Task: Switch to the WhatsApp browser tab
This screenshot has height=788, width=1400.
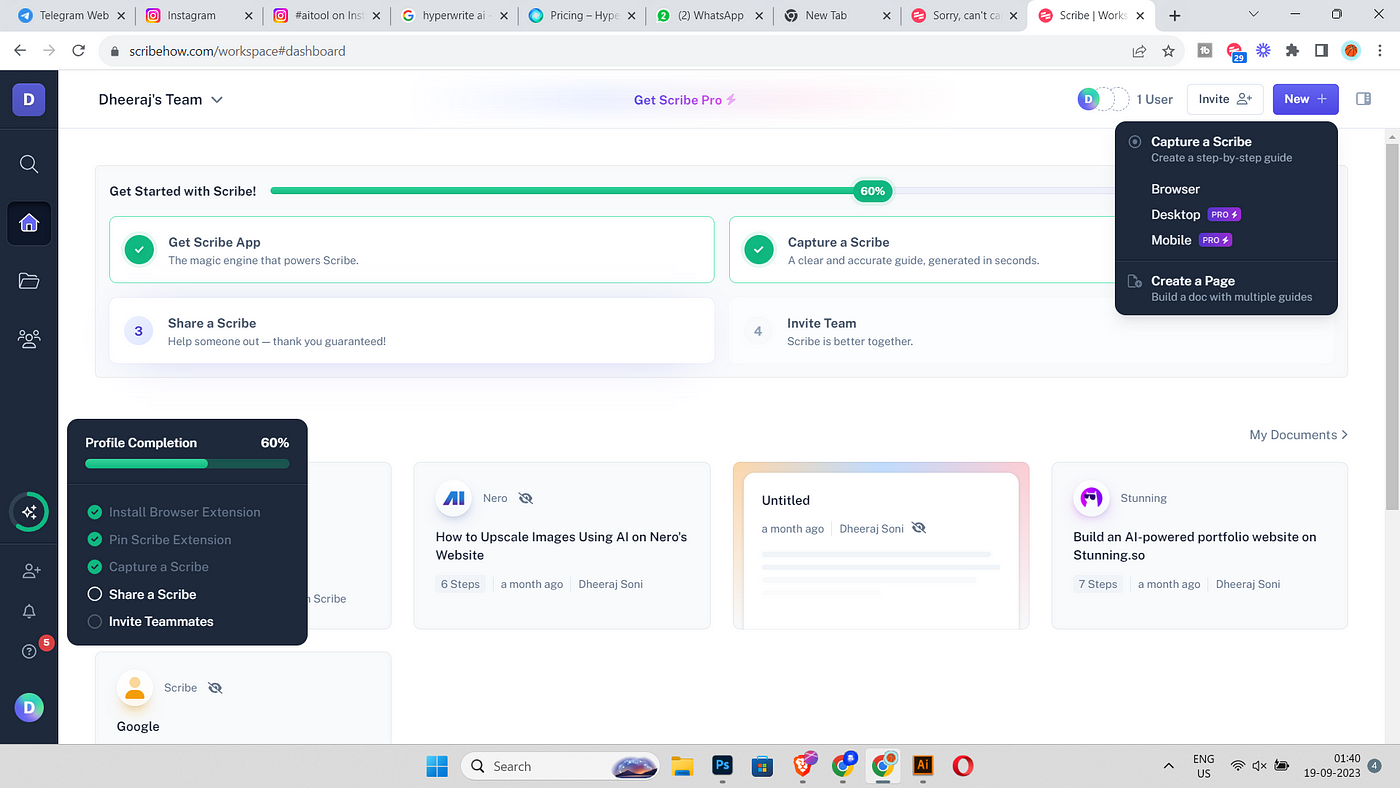Action: 710,16
